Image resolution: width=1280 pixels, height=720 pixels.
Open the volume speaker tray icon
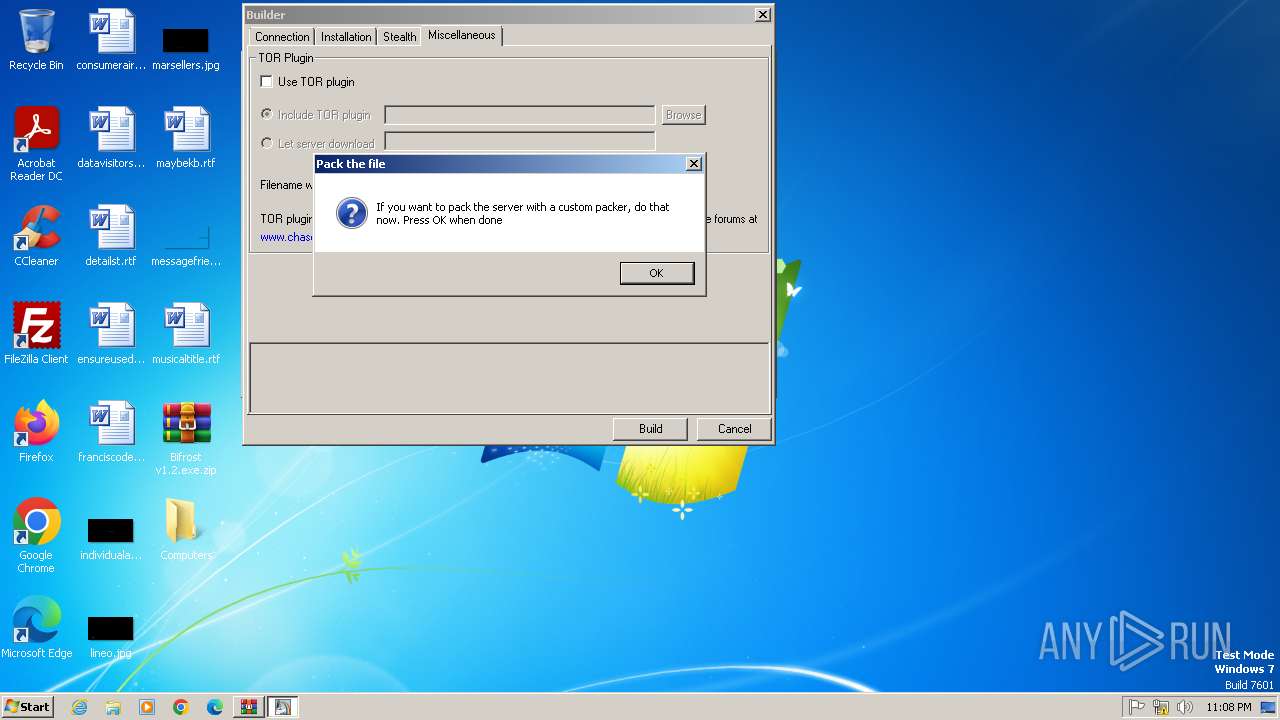point(1185,707)
